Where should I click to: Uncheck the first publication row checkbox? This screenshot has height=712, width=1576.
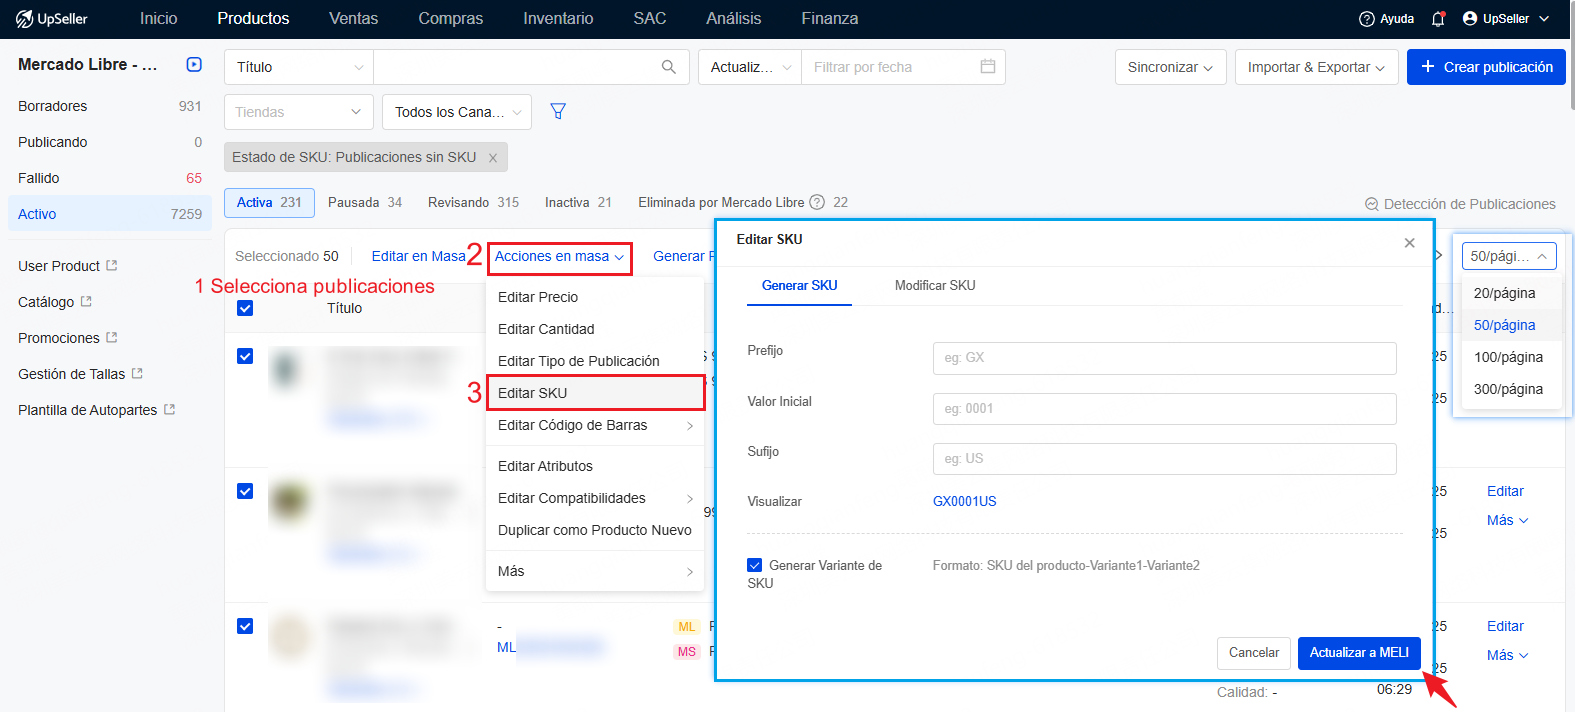tap(245, 356)
